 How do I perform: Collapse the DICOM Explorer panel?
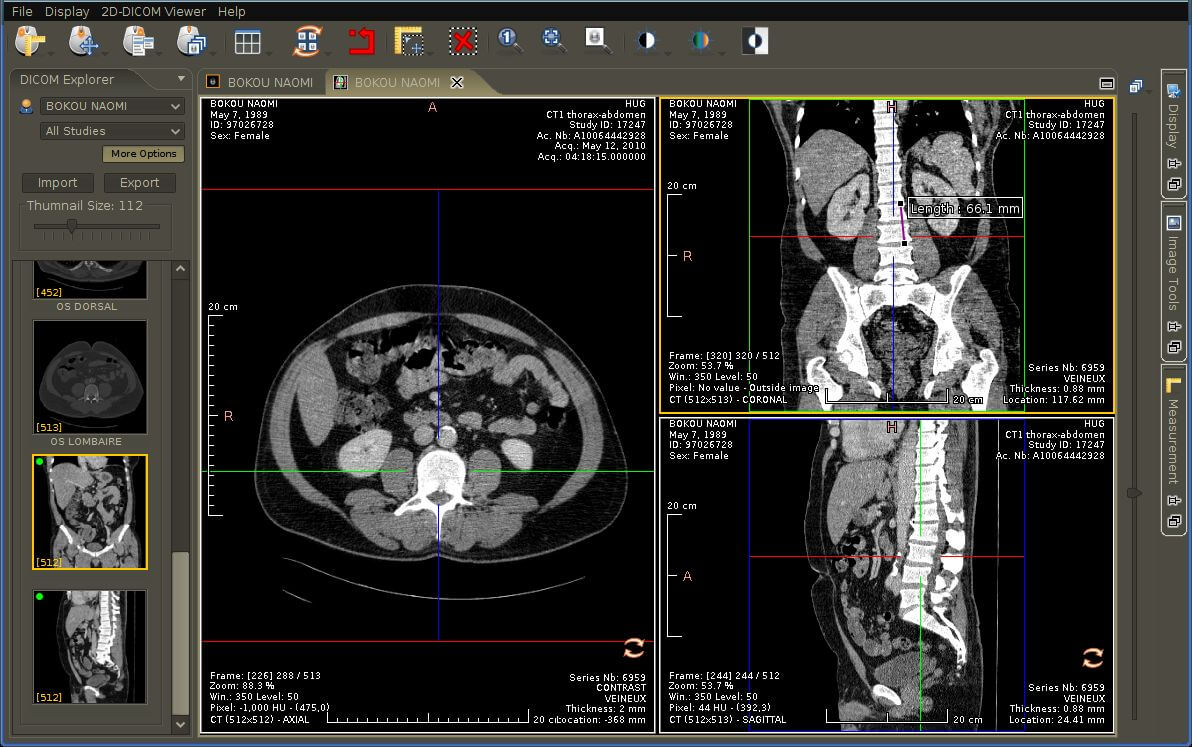(x=180, y=79)
